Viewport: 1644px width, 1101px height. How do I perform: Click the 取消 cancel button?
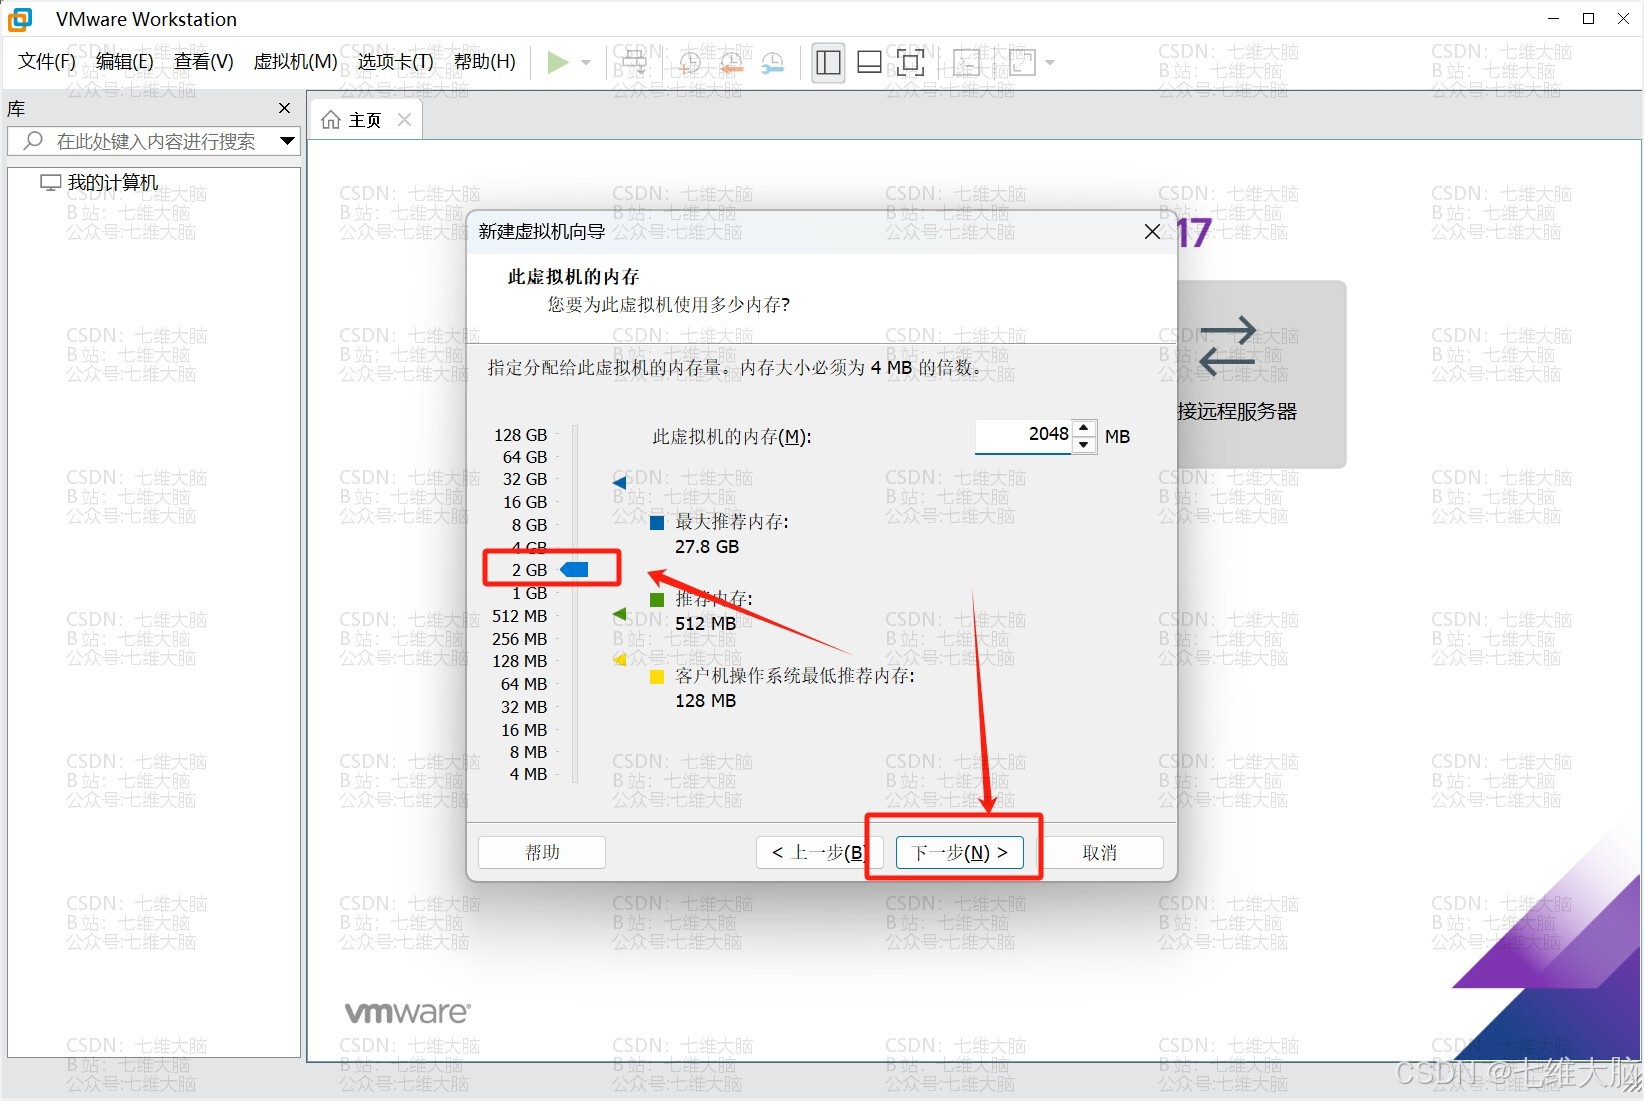coord(1100,852)
